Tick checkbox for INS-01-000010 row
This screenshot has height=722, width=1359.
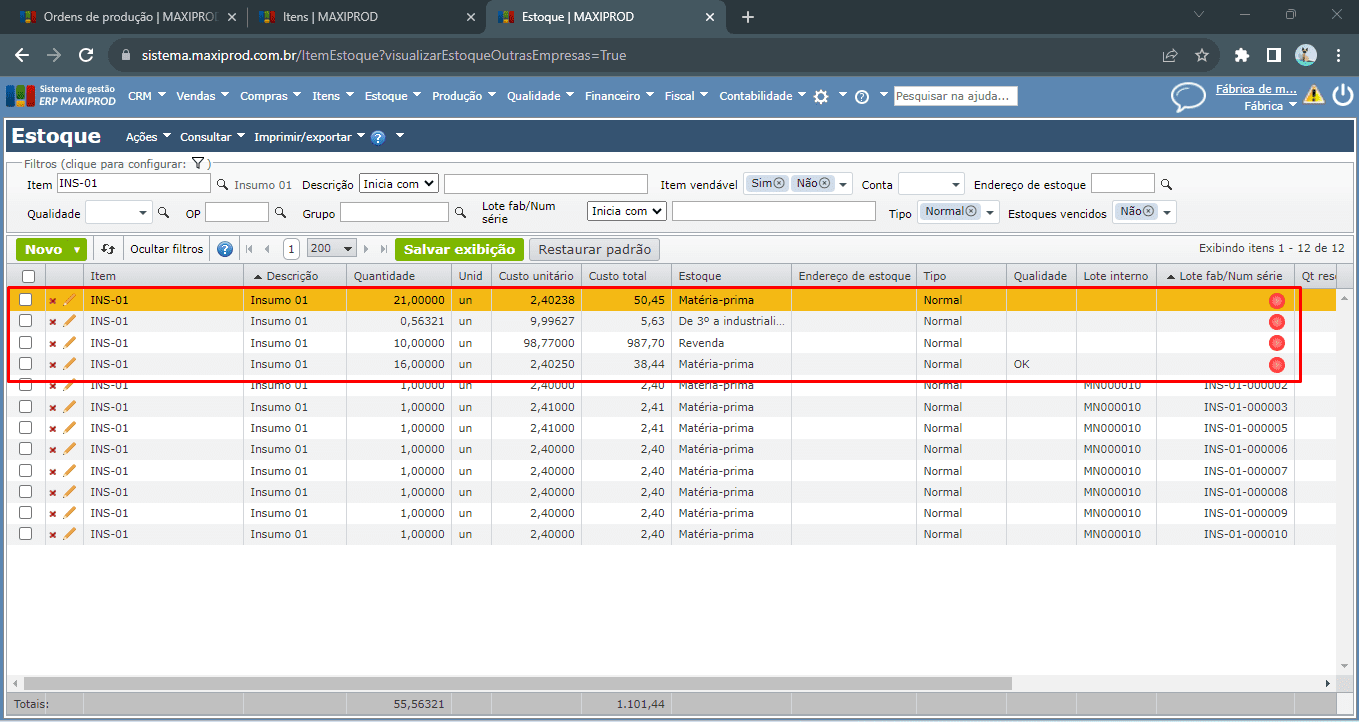coord(26,534)
